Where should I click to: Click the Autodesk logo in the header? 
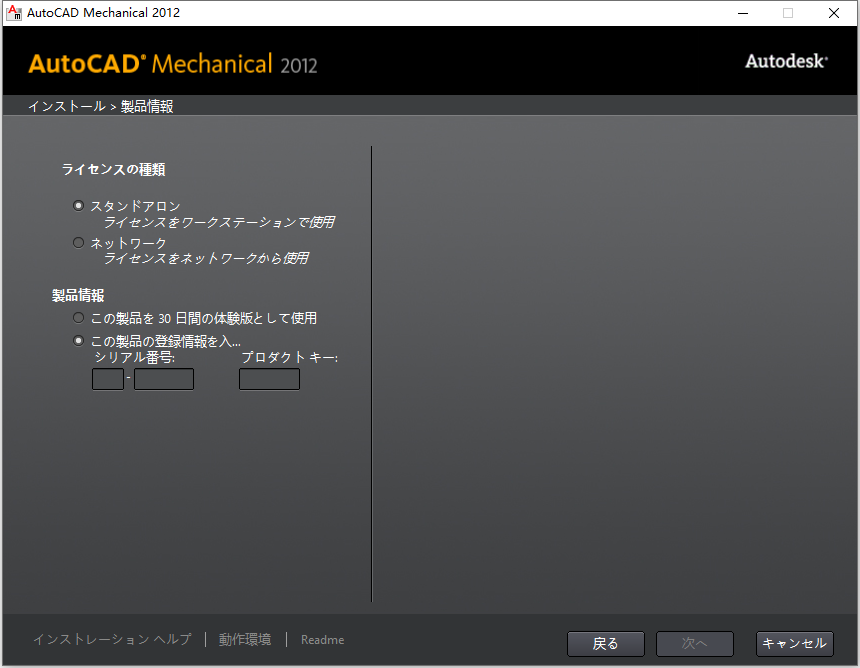[x=787, y=61]
